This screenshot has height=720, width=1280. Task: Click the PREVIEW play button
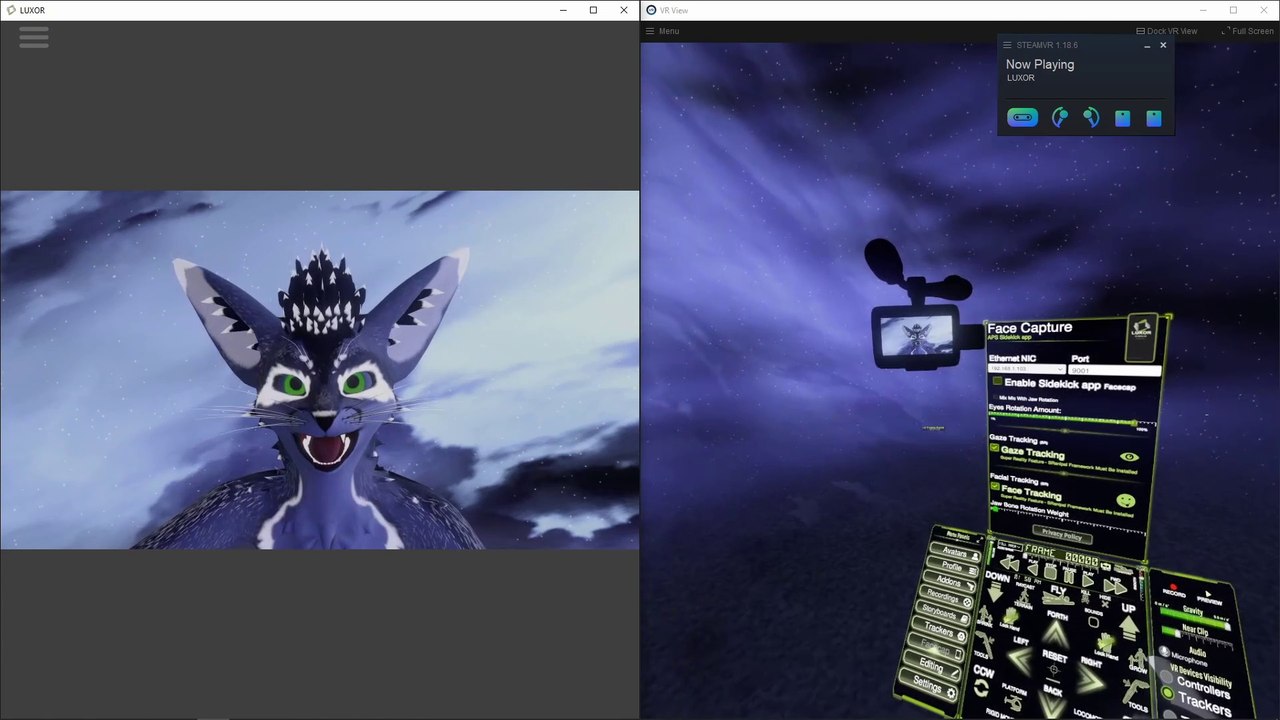1210,598
